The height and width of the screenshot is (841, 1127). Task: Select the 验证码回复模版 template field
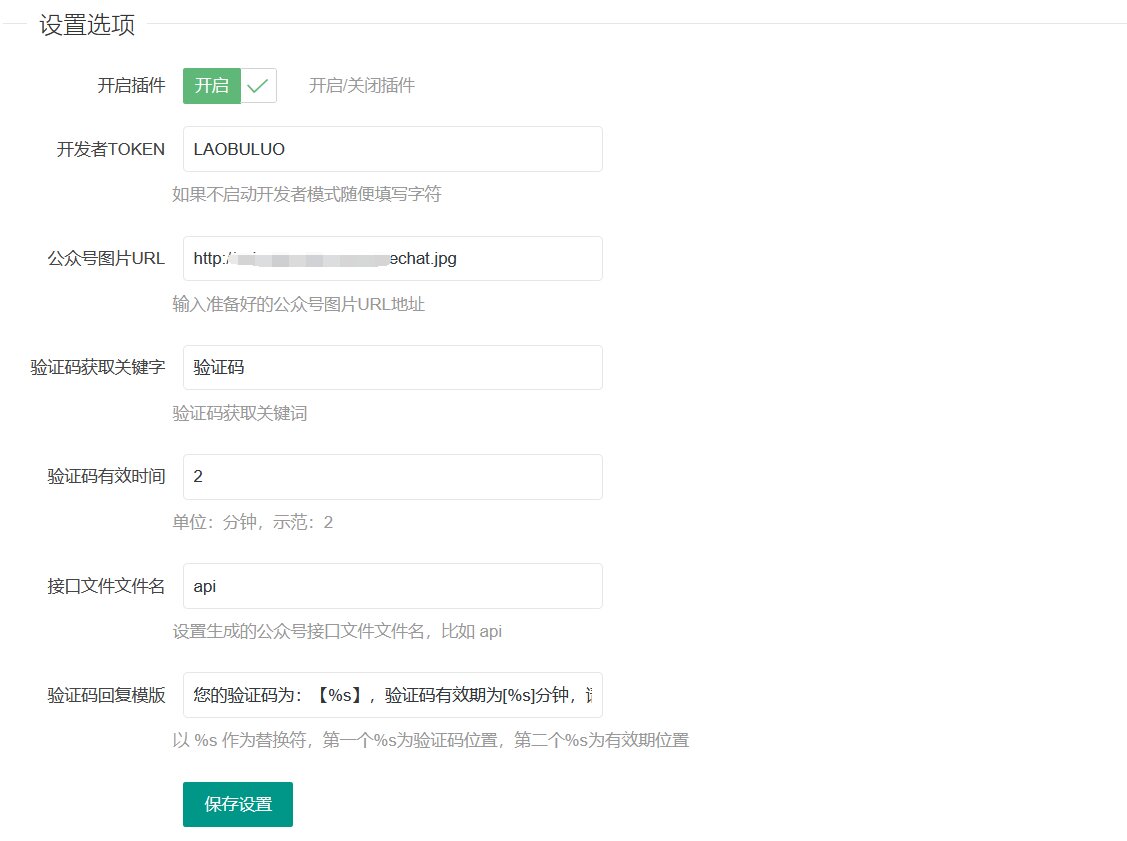coord(392,695)
